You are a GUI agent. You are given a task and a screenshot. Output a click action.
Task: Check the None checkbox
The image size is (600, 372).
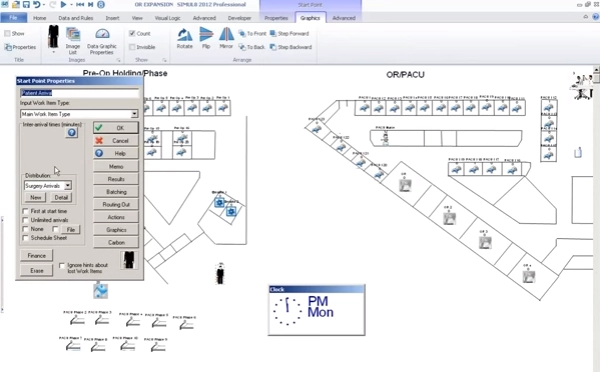26,229
